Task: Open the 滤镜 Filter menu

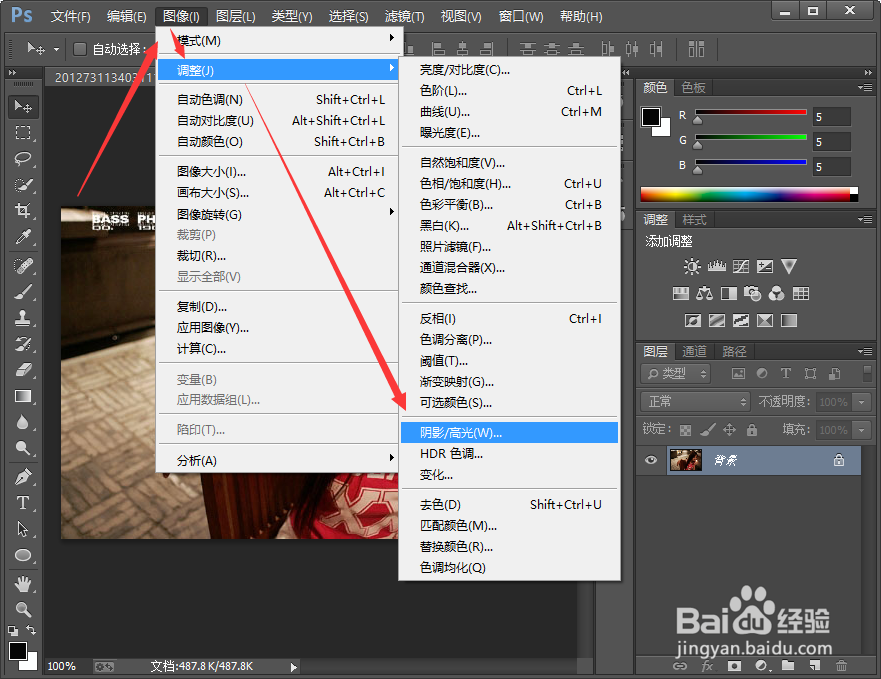Action: (403, 15)
